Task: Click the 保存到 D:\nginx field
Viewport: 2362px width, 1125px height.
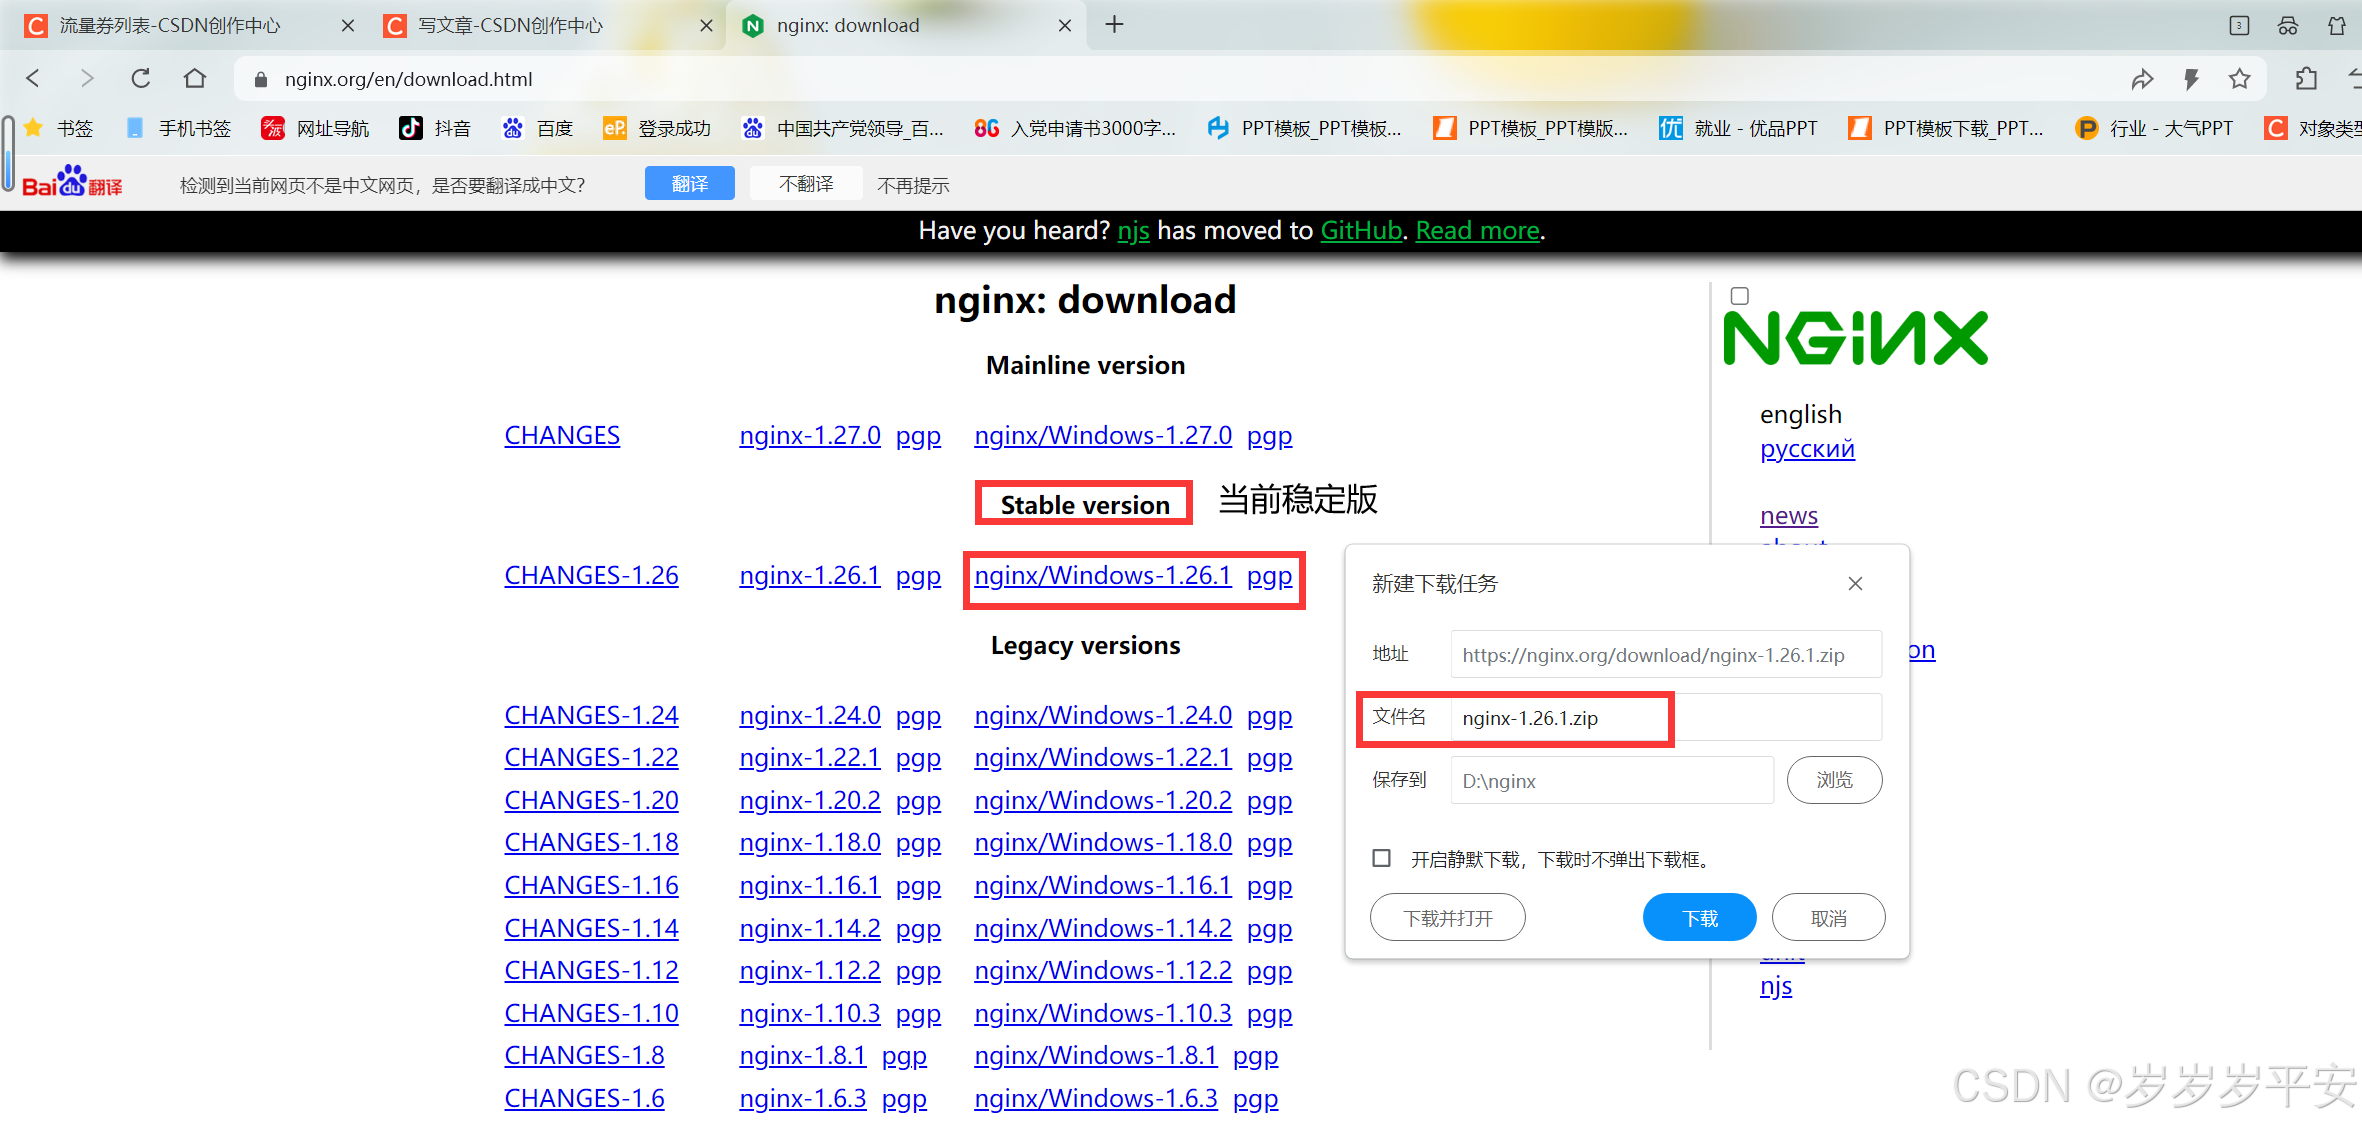Action: 1612,780
